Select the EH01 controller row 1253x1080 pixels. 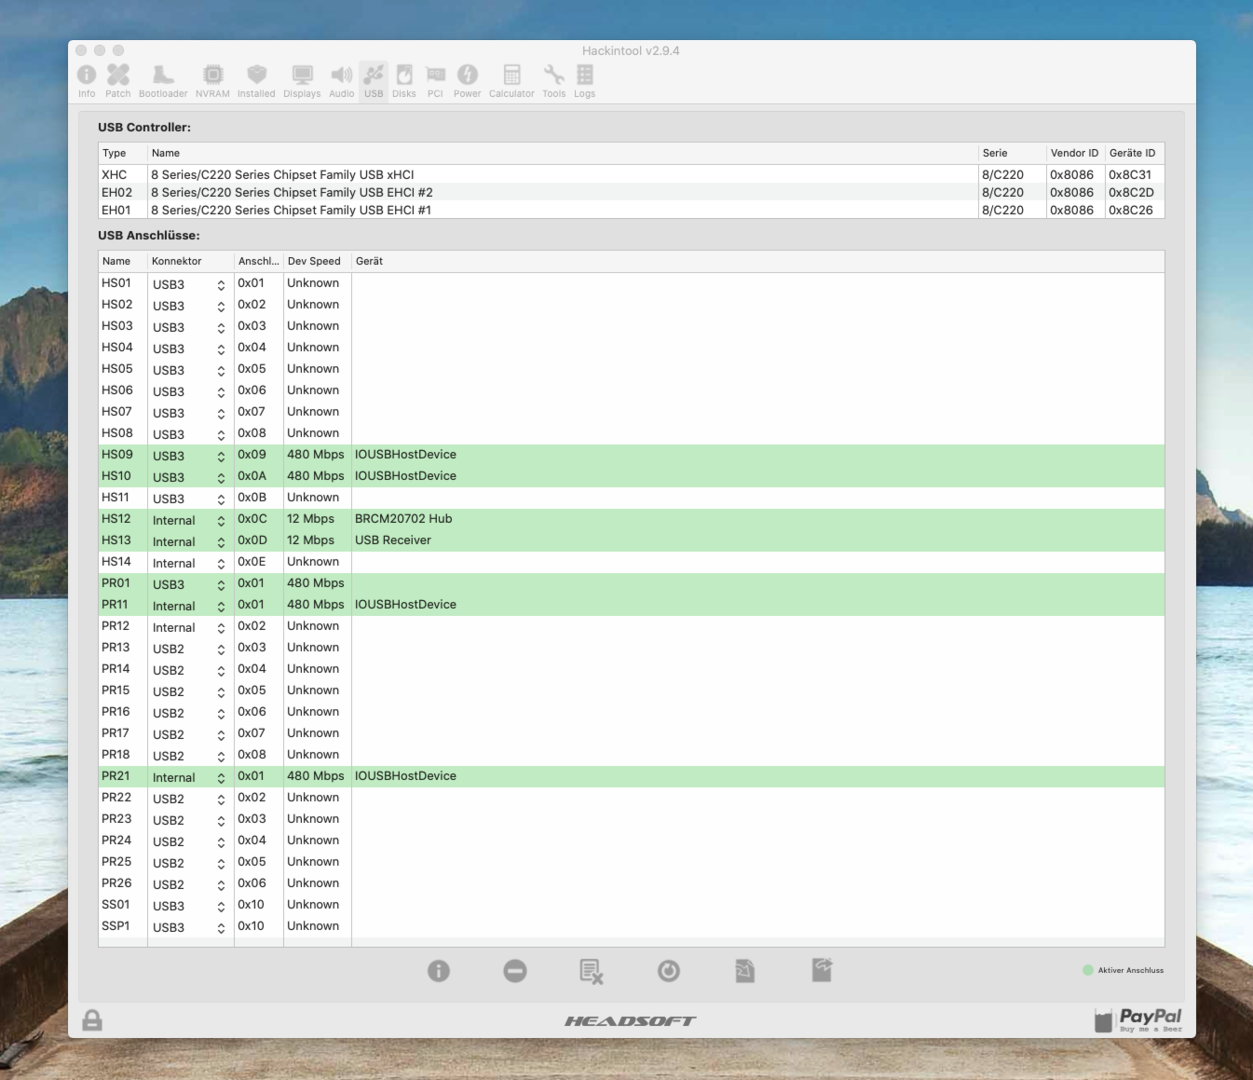click(x=631, y=210)
